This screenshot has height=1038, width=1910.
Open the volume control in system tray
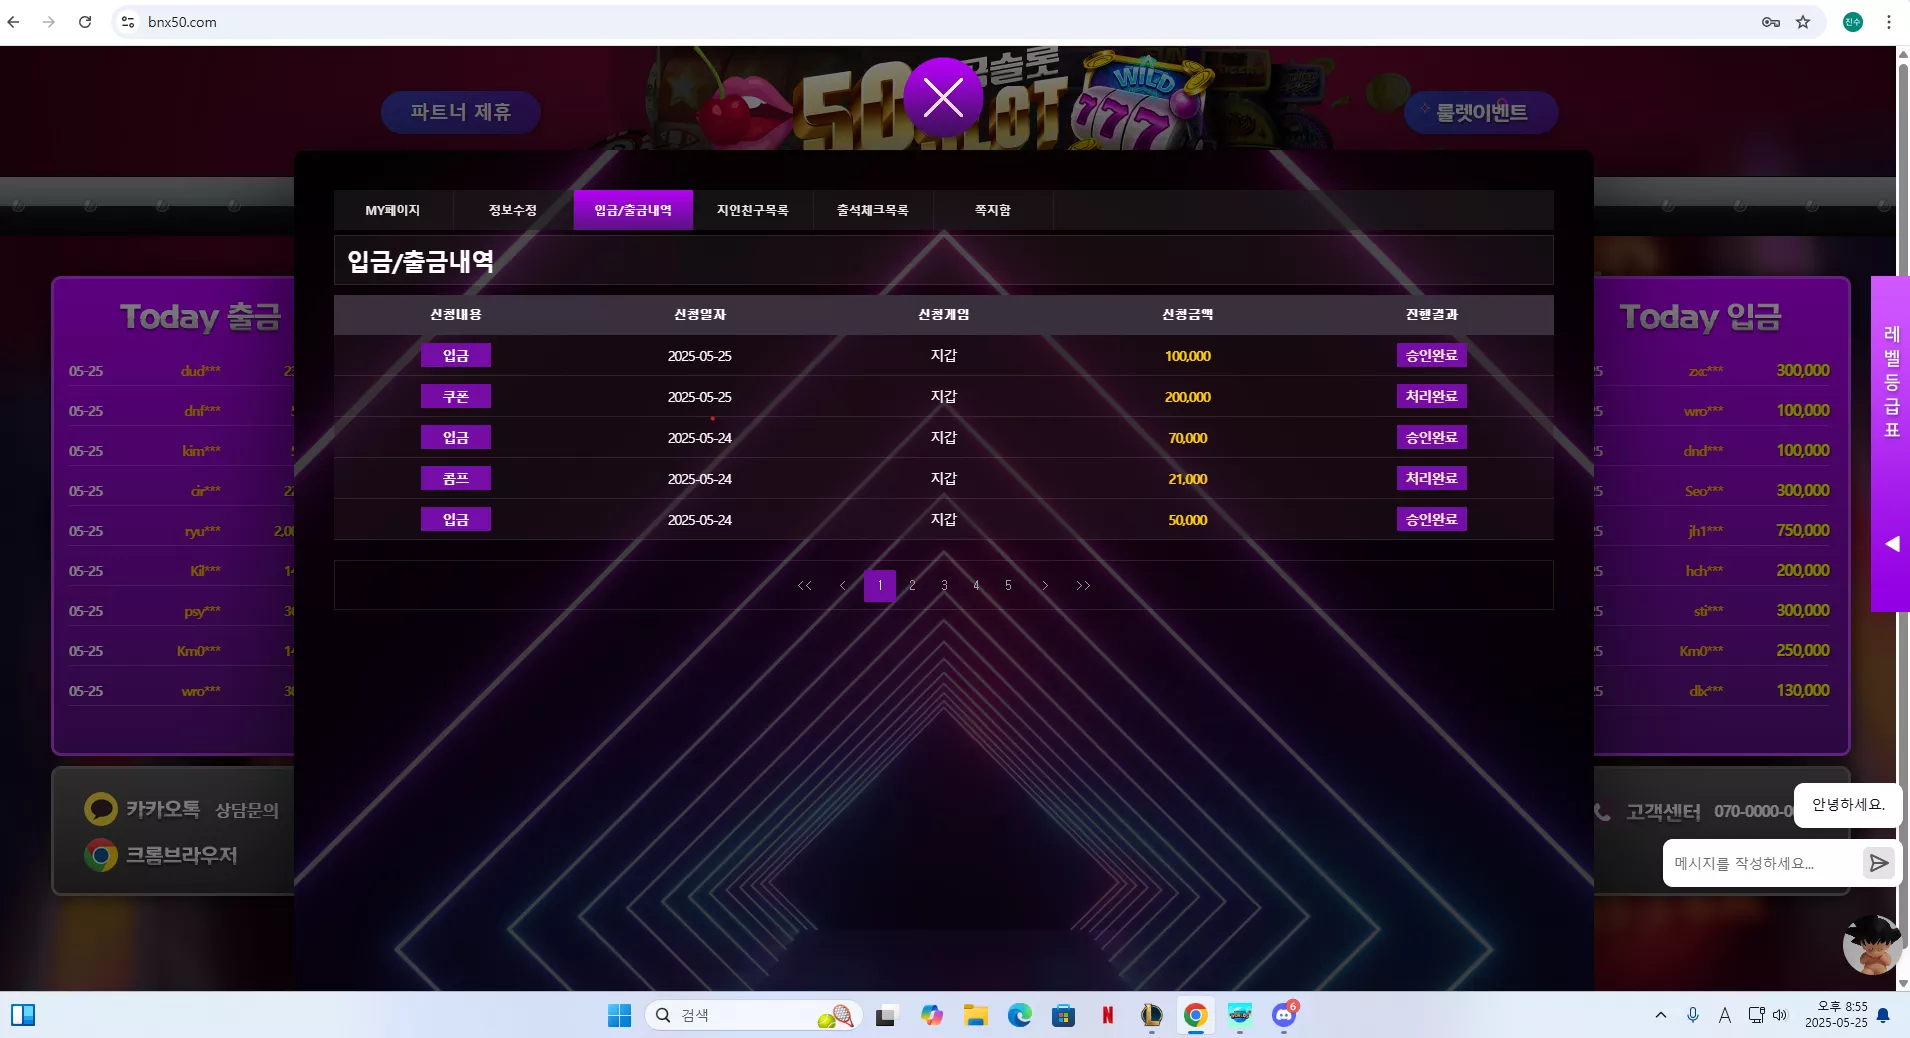[1780, 1016]
